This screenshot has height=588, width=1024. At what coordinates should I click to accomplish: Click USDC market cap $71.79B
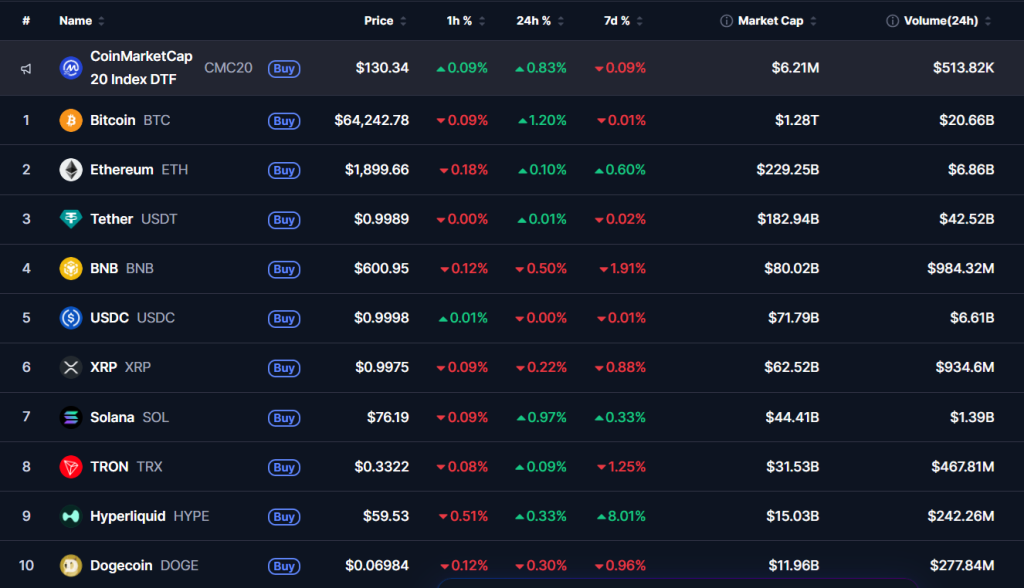click(793, 318)
